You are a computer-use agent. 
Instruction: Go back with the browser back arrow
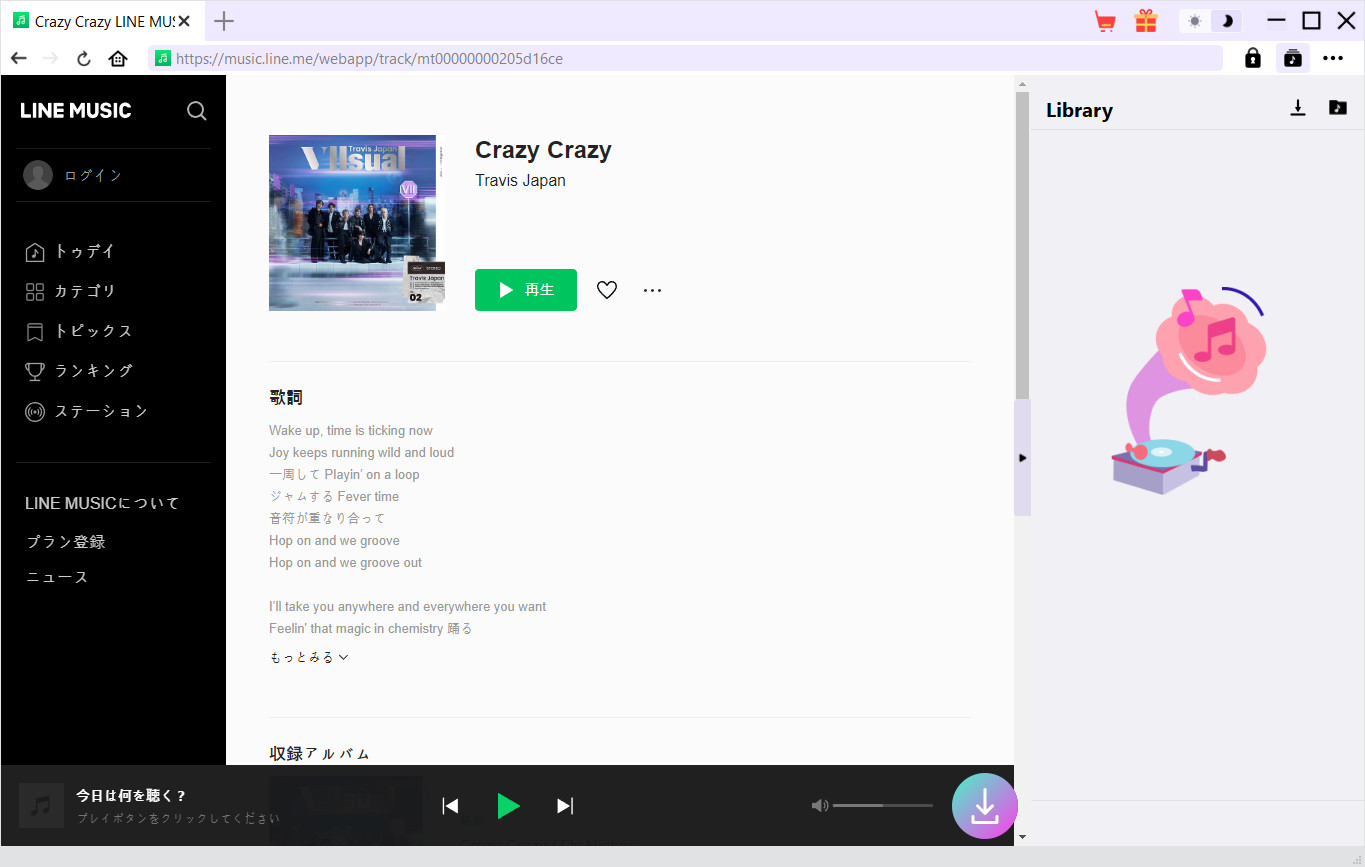[19, 58]
